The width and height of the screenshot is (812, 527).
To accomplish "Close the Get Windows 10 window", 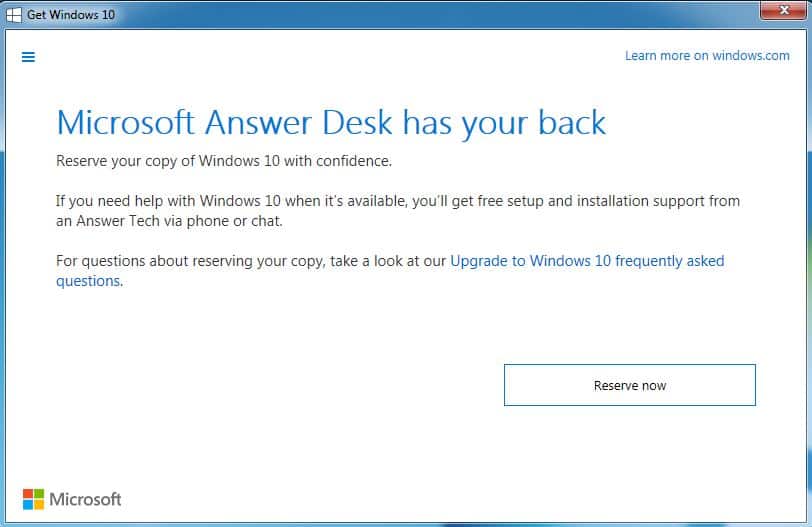I will (x=784, y=10).
